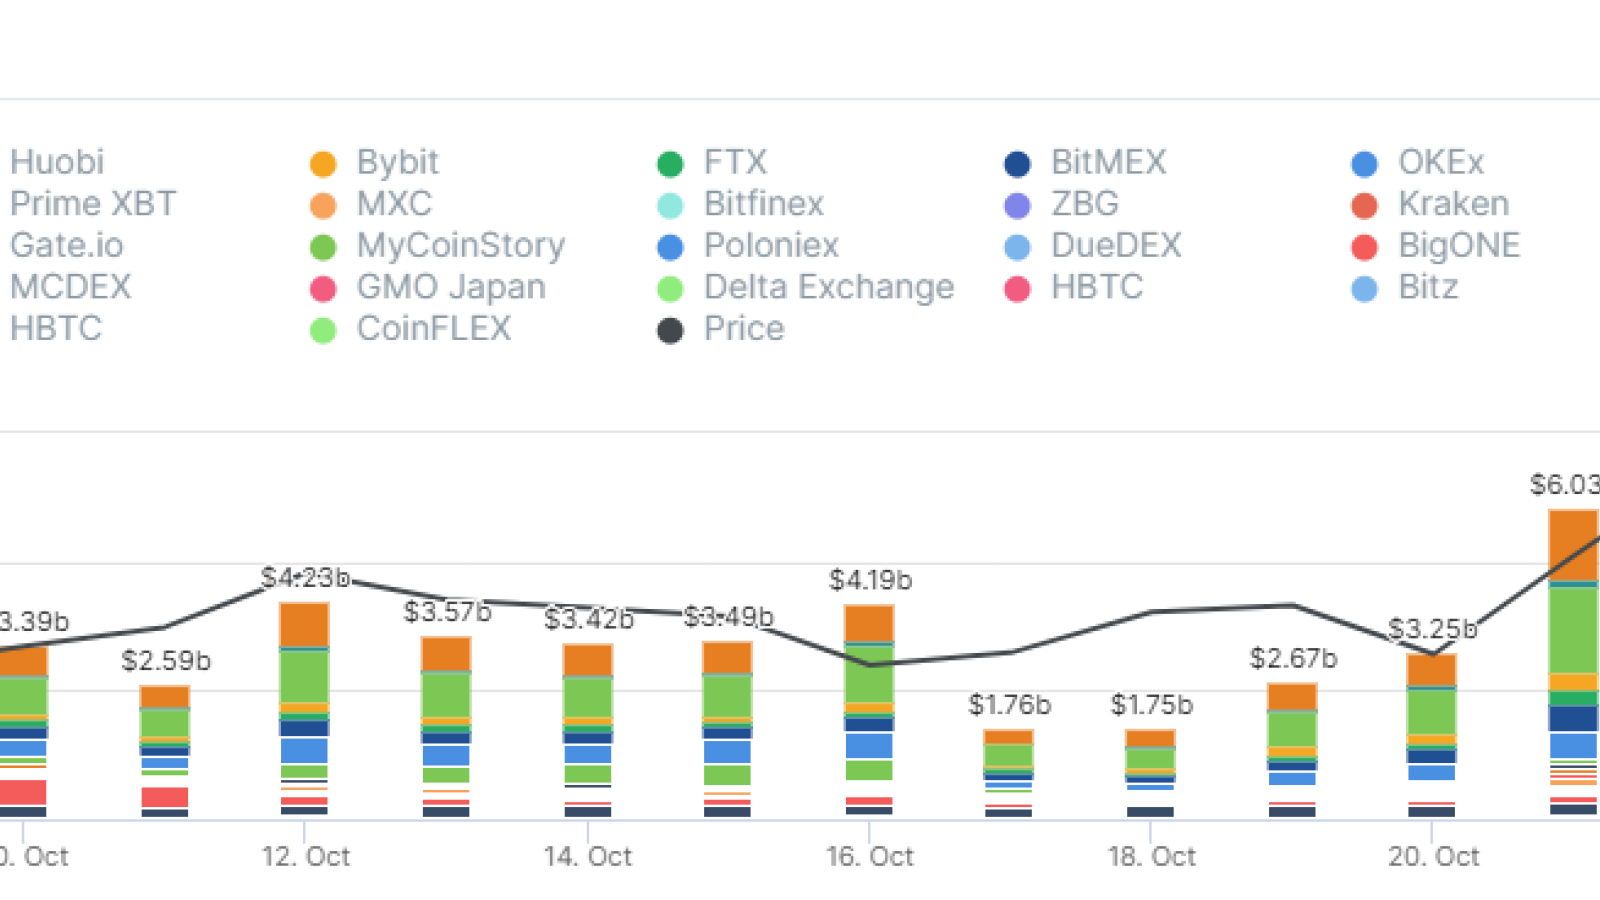Toggle the MXC legend entry
Screen dimensions: 1600x900
pyautogui.click(x=370, y=204)
